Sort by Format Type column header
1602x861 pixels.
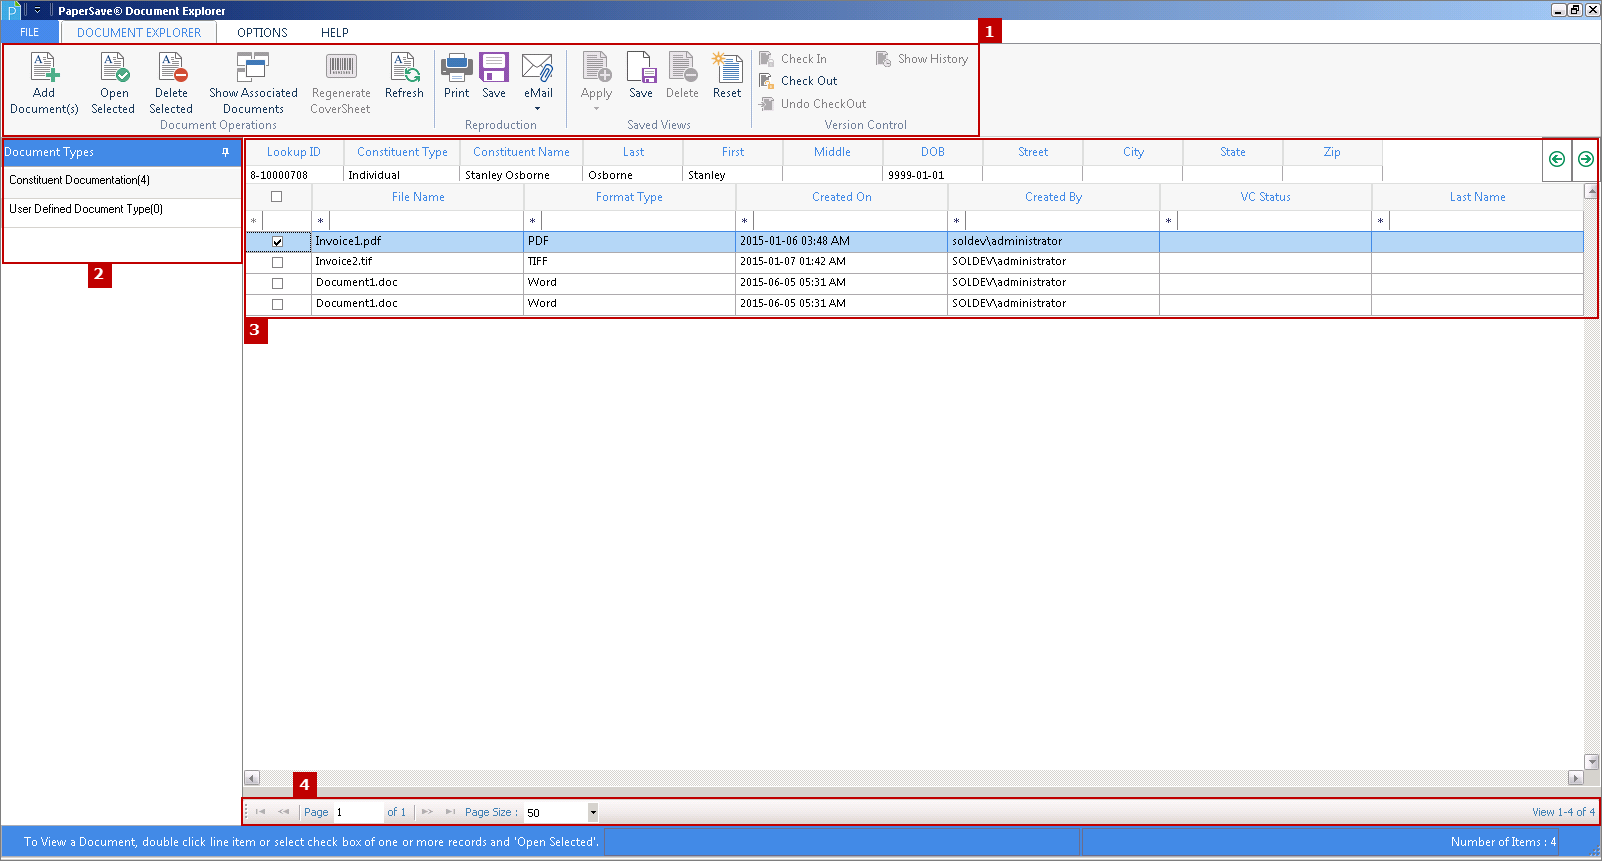629,197
